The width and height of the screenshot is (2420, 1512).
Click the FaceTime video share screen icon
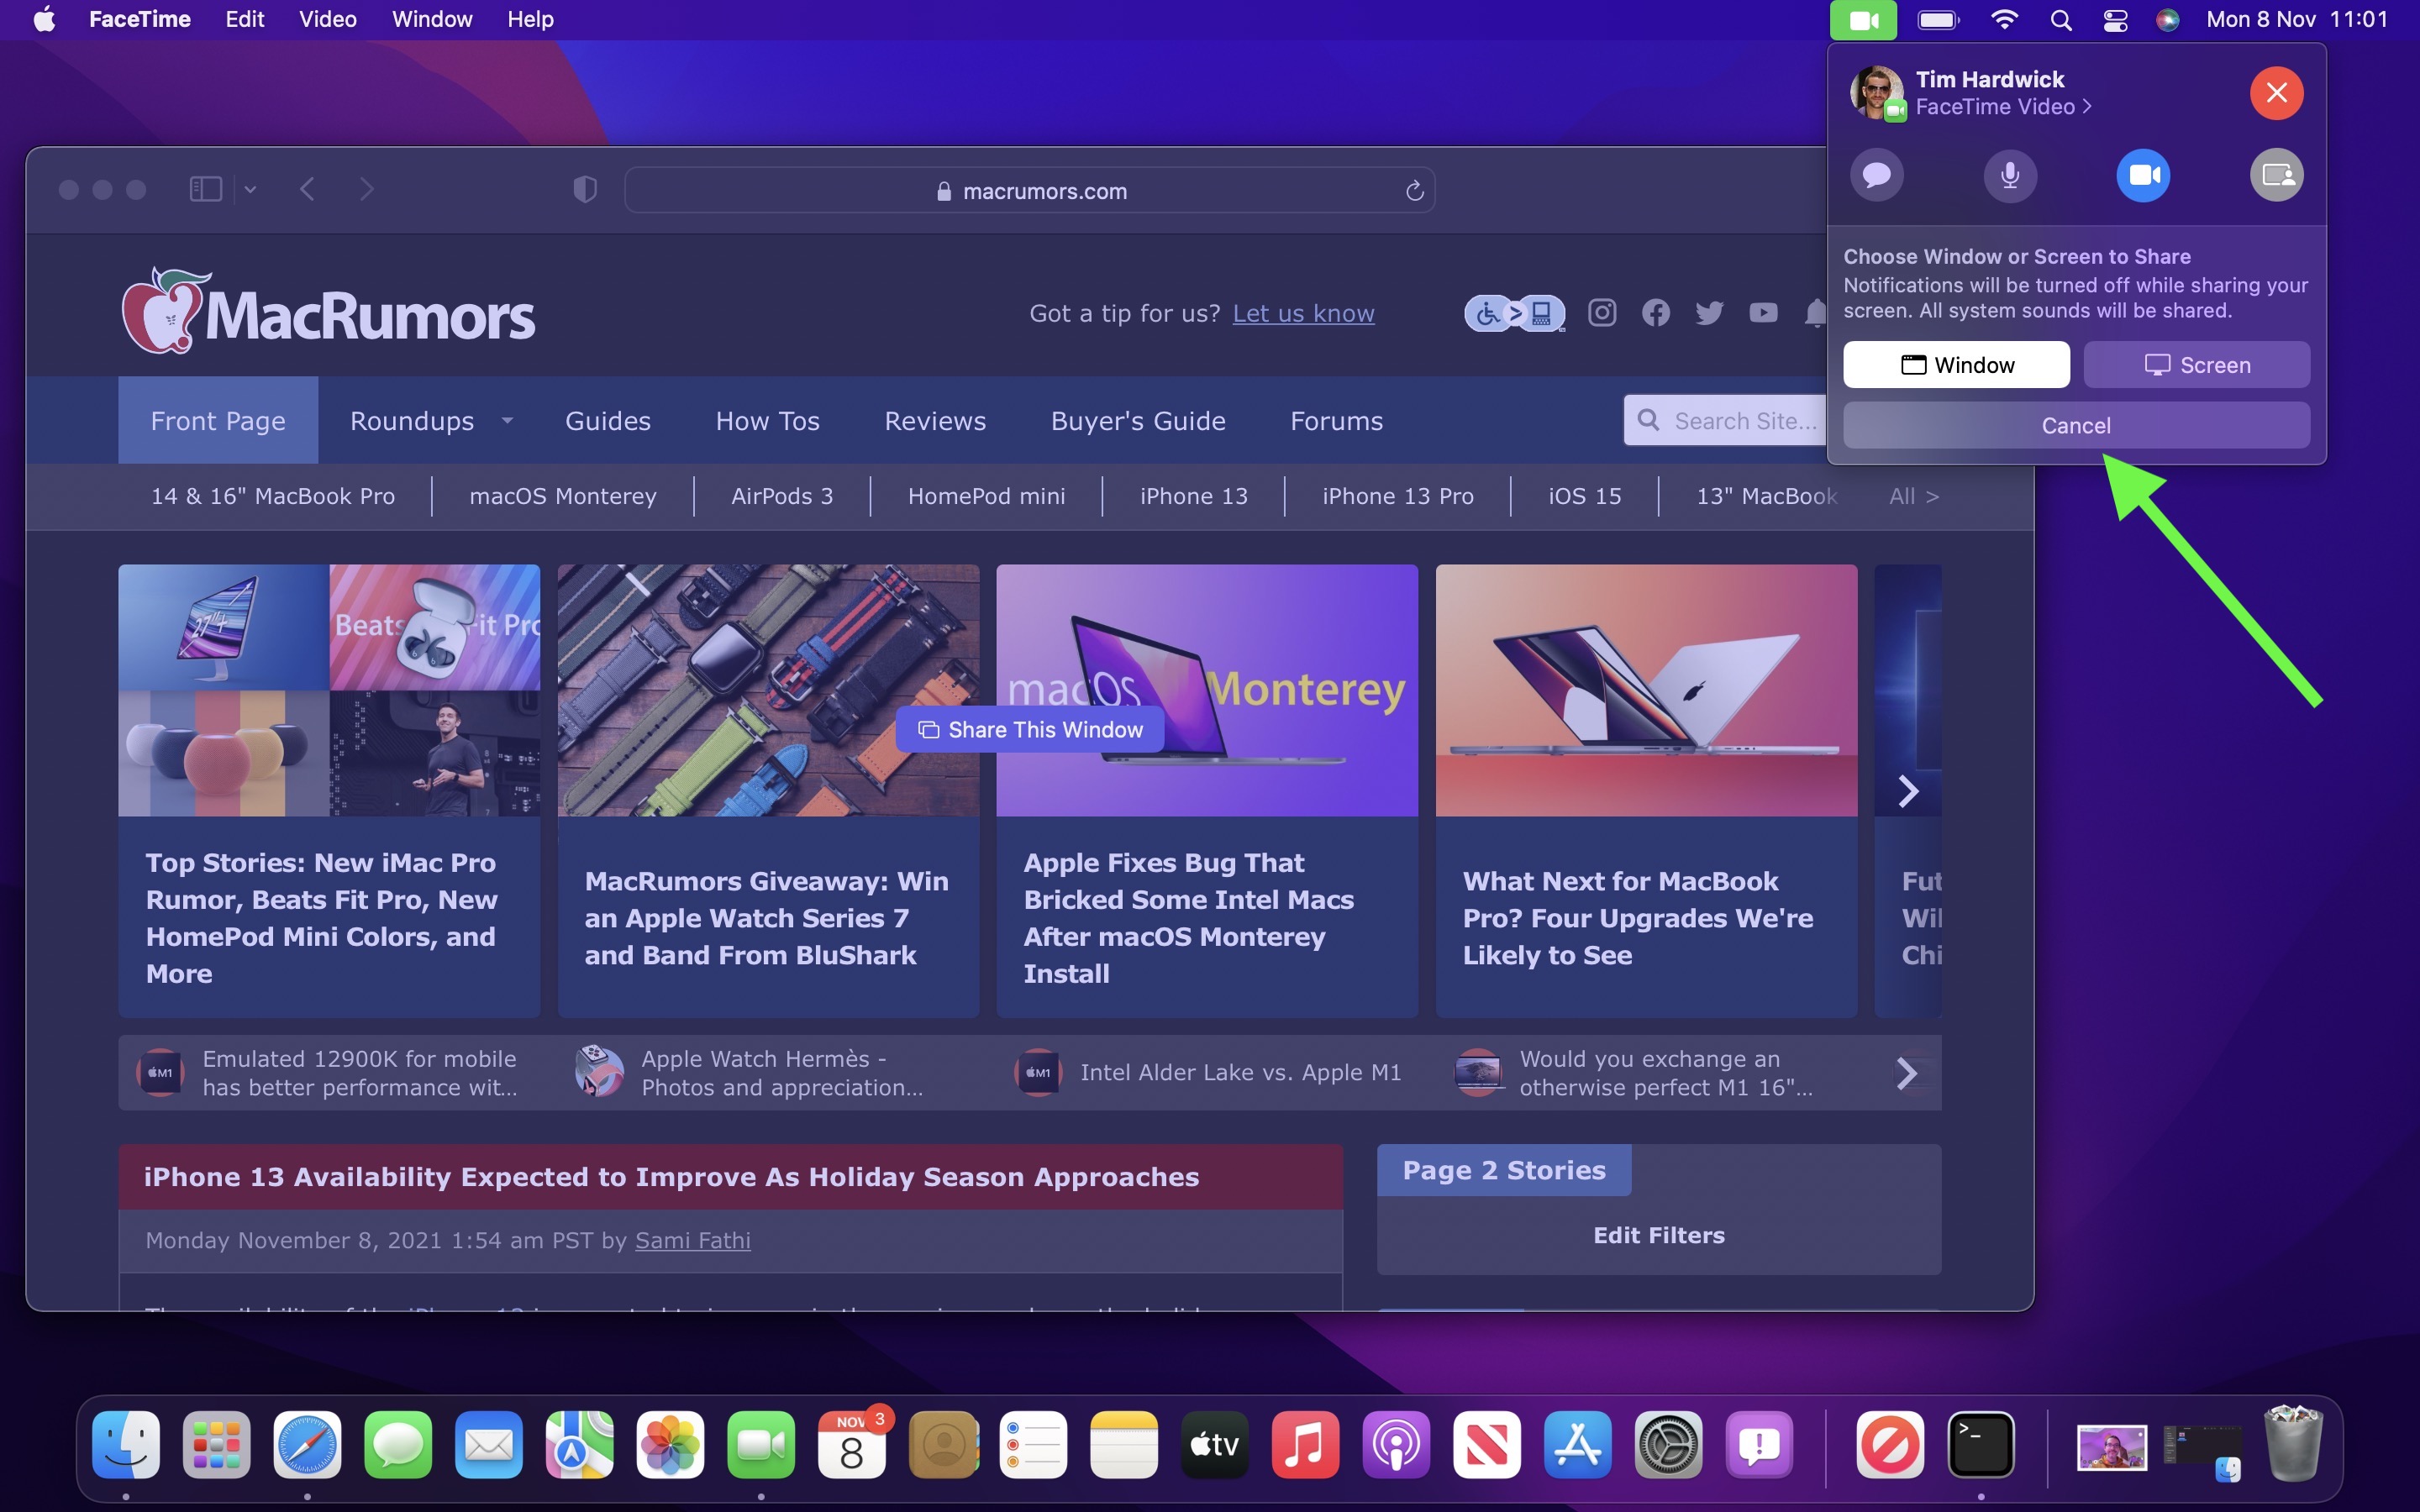[x=2275, y=172]
